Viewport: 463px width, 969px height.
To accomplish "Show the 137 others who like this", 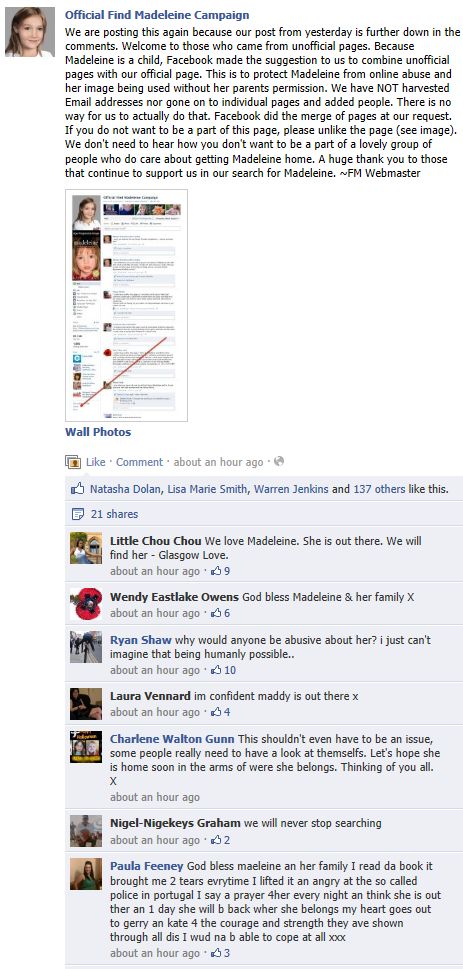I will (x=379, y=489).
